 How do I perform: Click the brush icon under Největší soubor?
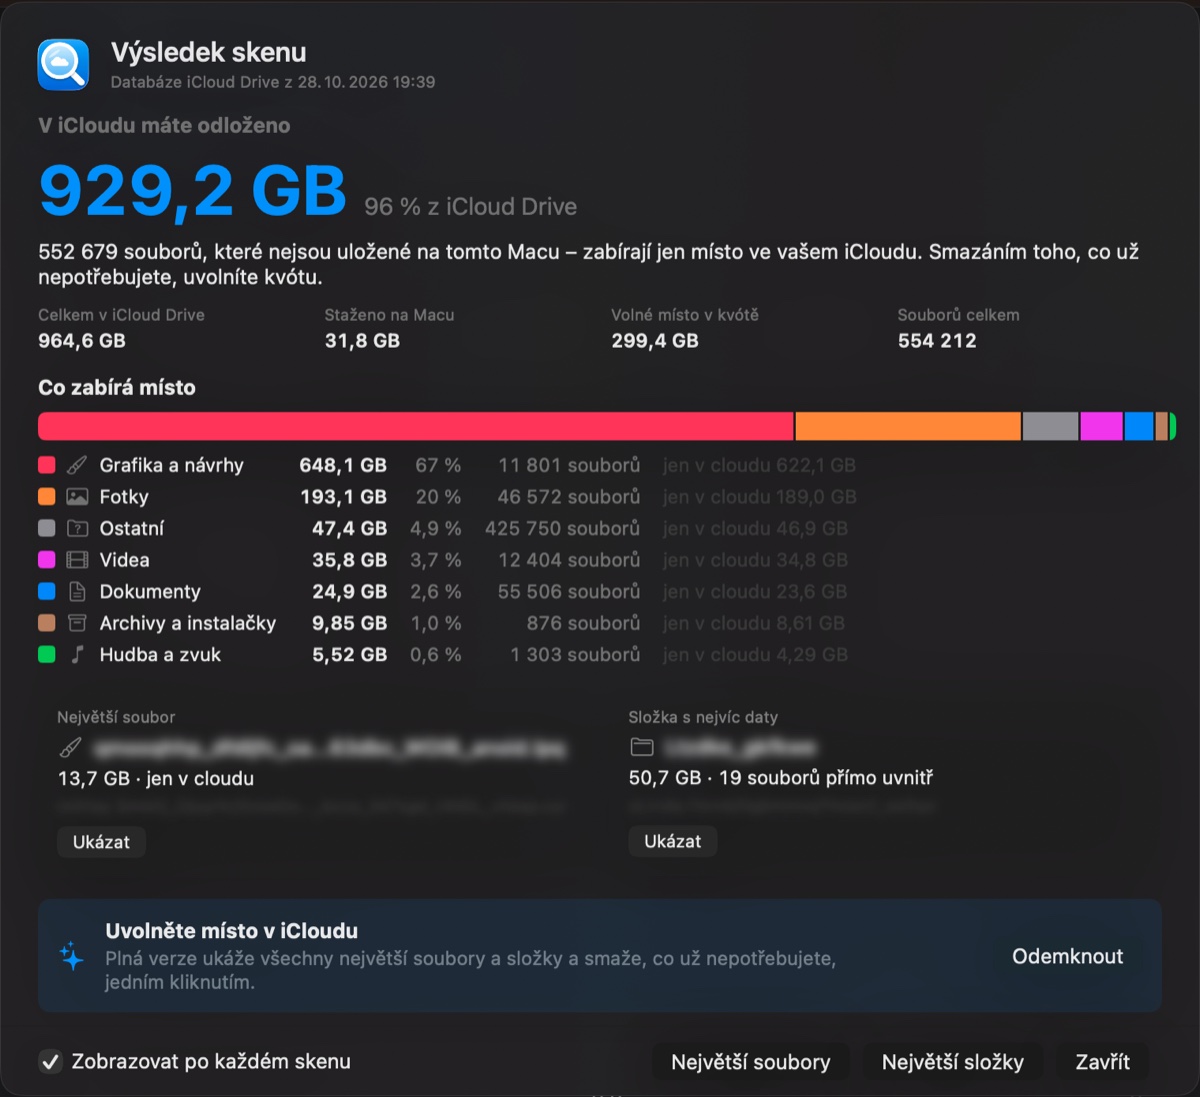tap(70, 748)
